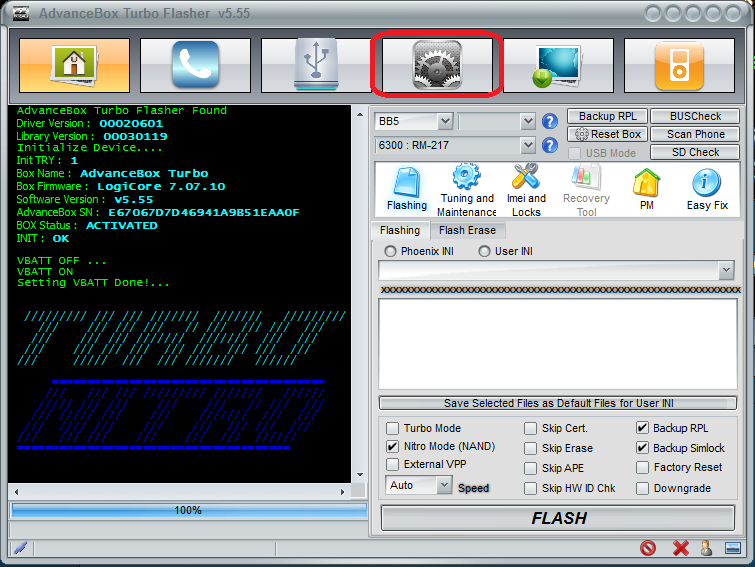This screenshot has height=567, width=755.
Task: Click the BUSCheck button
Action: pos(695,116)
